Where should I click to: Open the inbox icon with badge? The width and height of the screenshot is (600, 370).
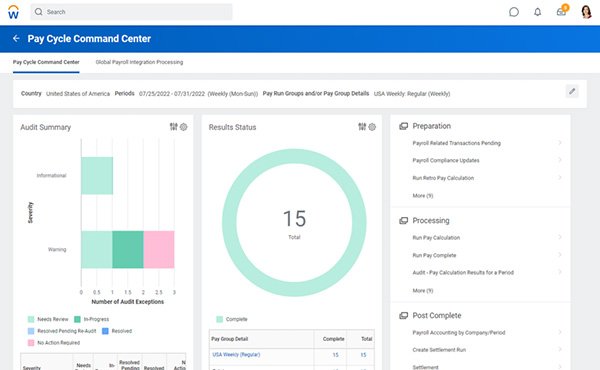(x=562, y=11)
